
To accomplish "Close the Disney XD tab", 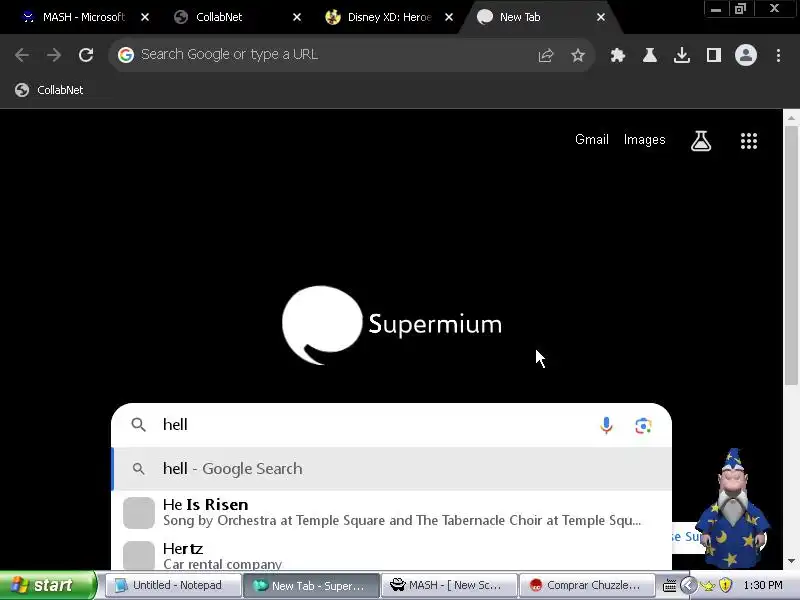I will tap(448, 17).
